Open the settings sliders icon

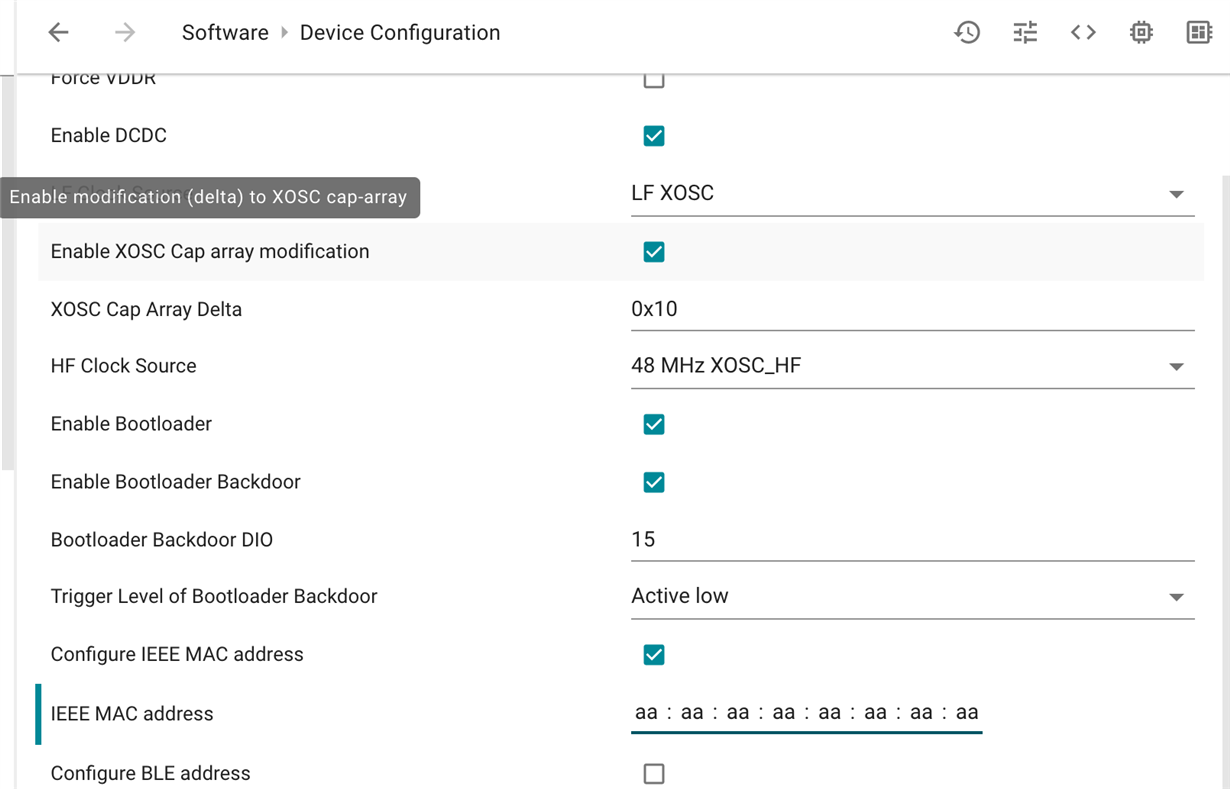point(1025,32)
